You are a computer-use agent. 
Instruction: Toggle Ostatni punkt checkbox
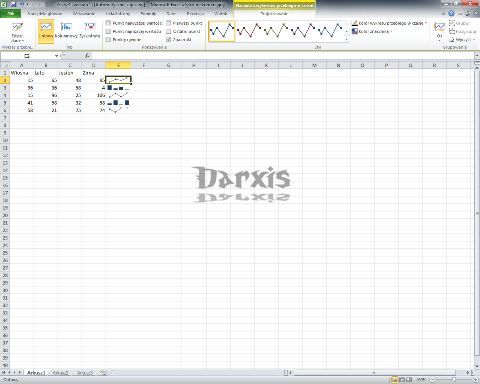point(169,31)
